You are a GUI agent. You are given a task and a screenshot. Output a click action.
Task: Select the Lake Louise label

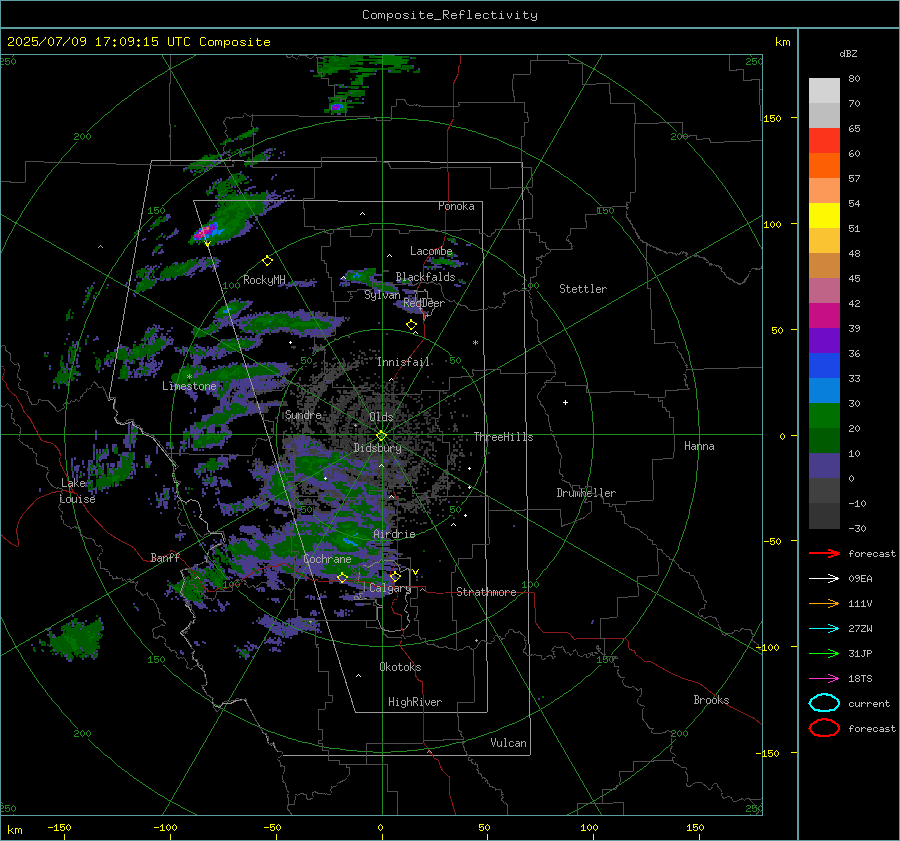click(77, 491)
